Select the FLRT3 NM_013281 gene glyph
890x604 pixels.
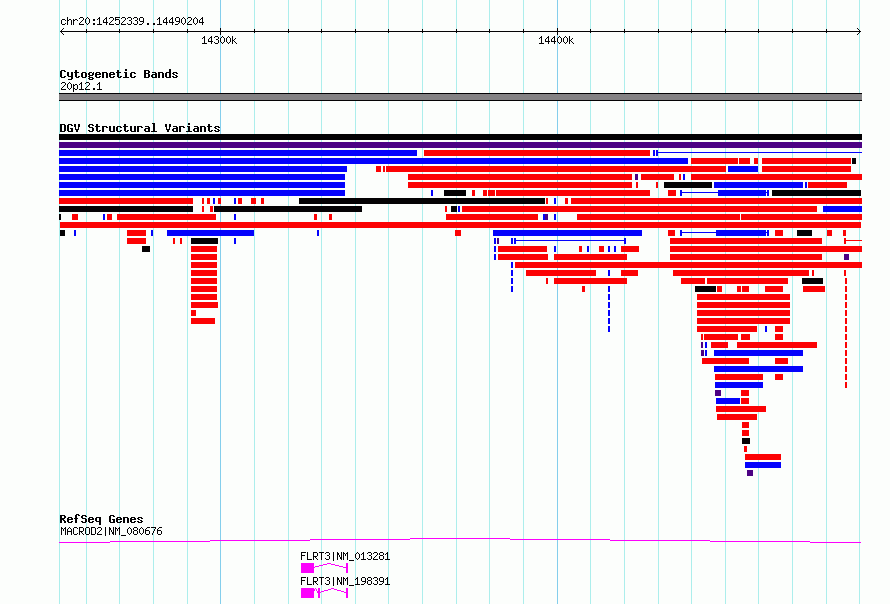pos(324,568)
